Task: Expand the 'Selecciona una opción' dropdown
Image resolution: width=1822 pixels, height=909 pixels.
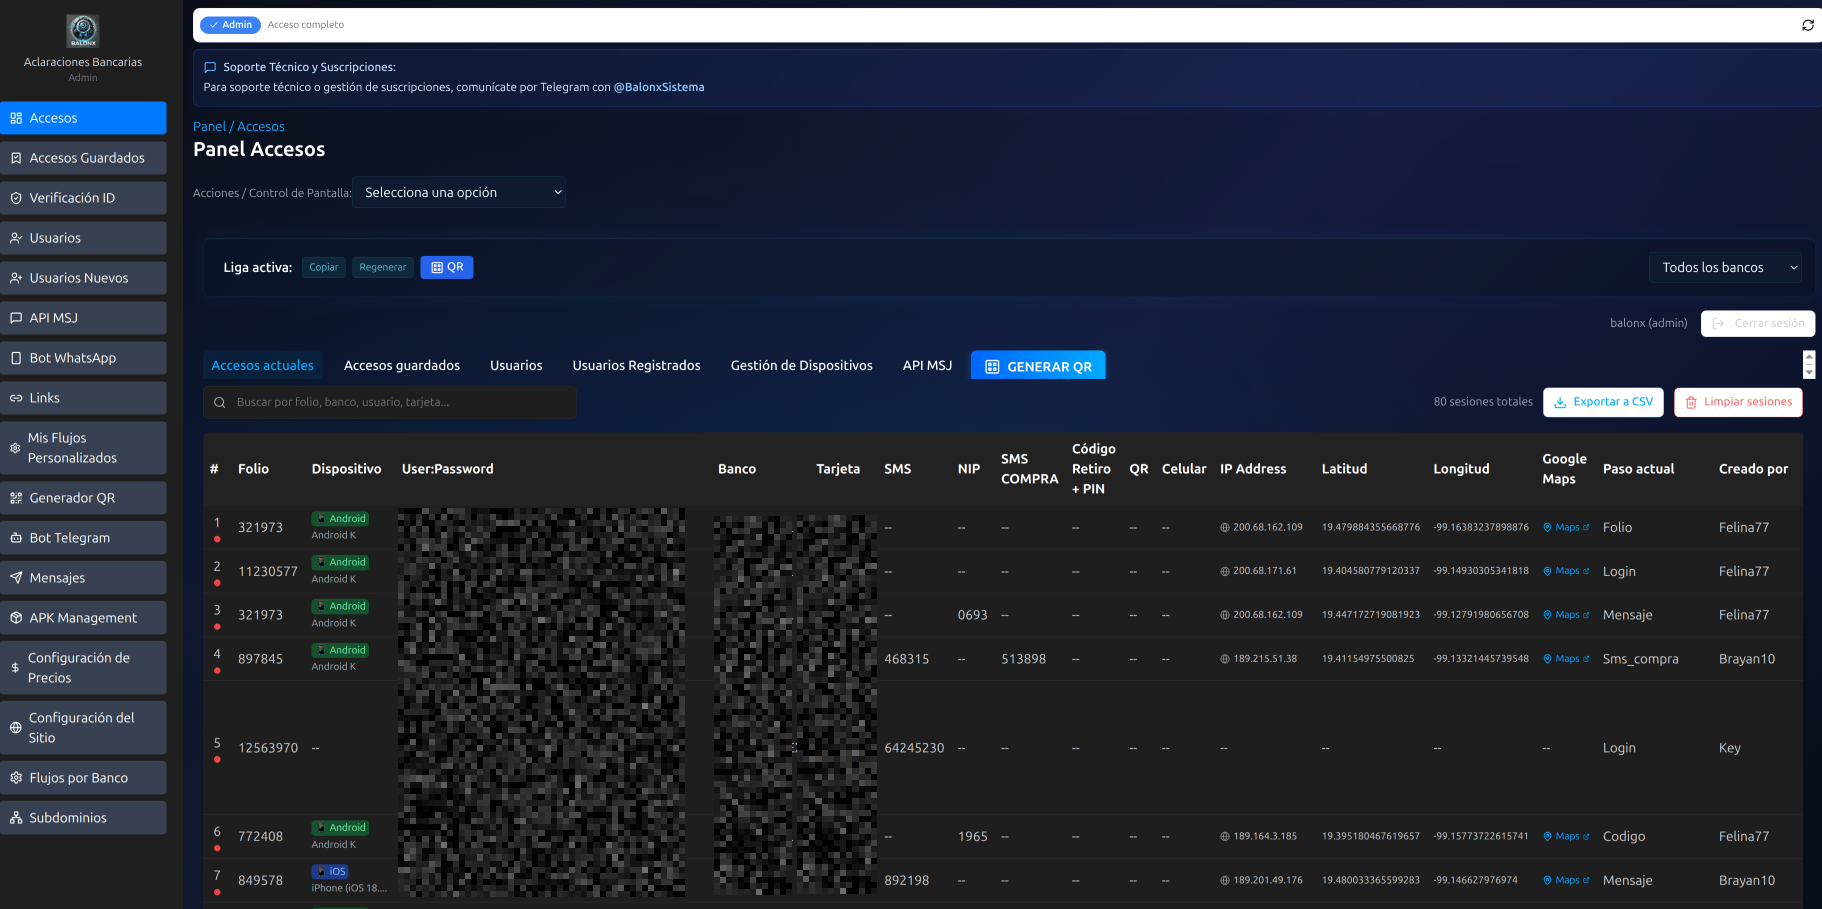Action: 459,192
